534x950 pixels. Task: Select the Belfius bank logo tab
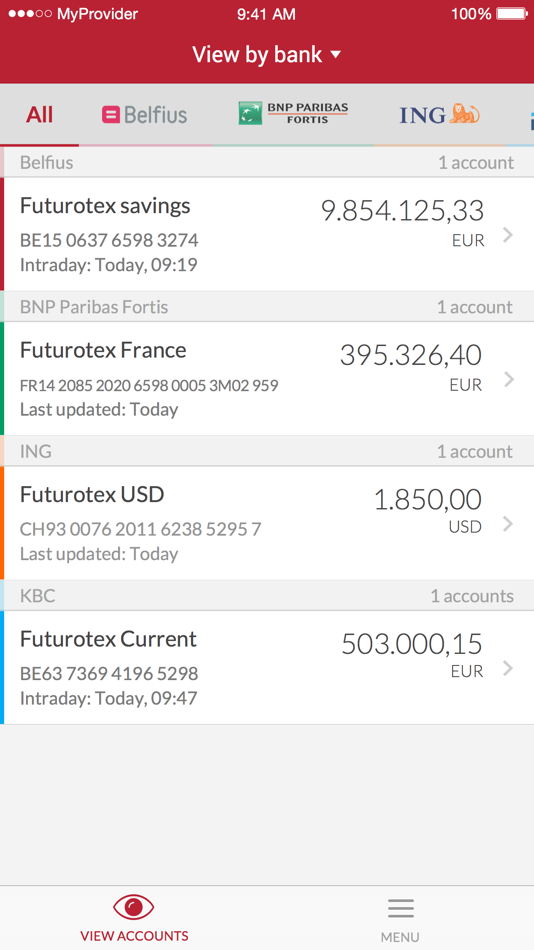click(144, 115)
